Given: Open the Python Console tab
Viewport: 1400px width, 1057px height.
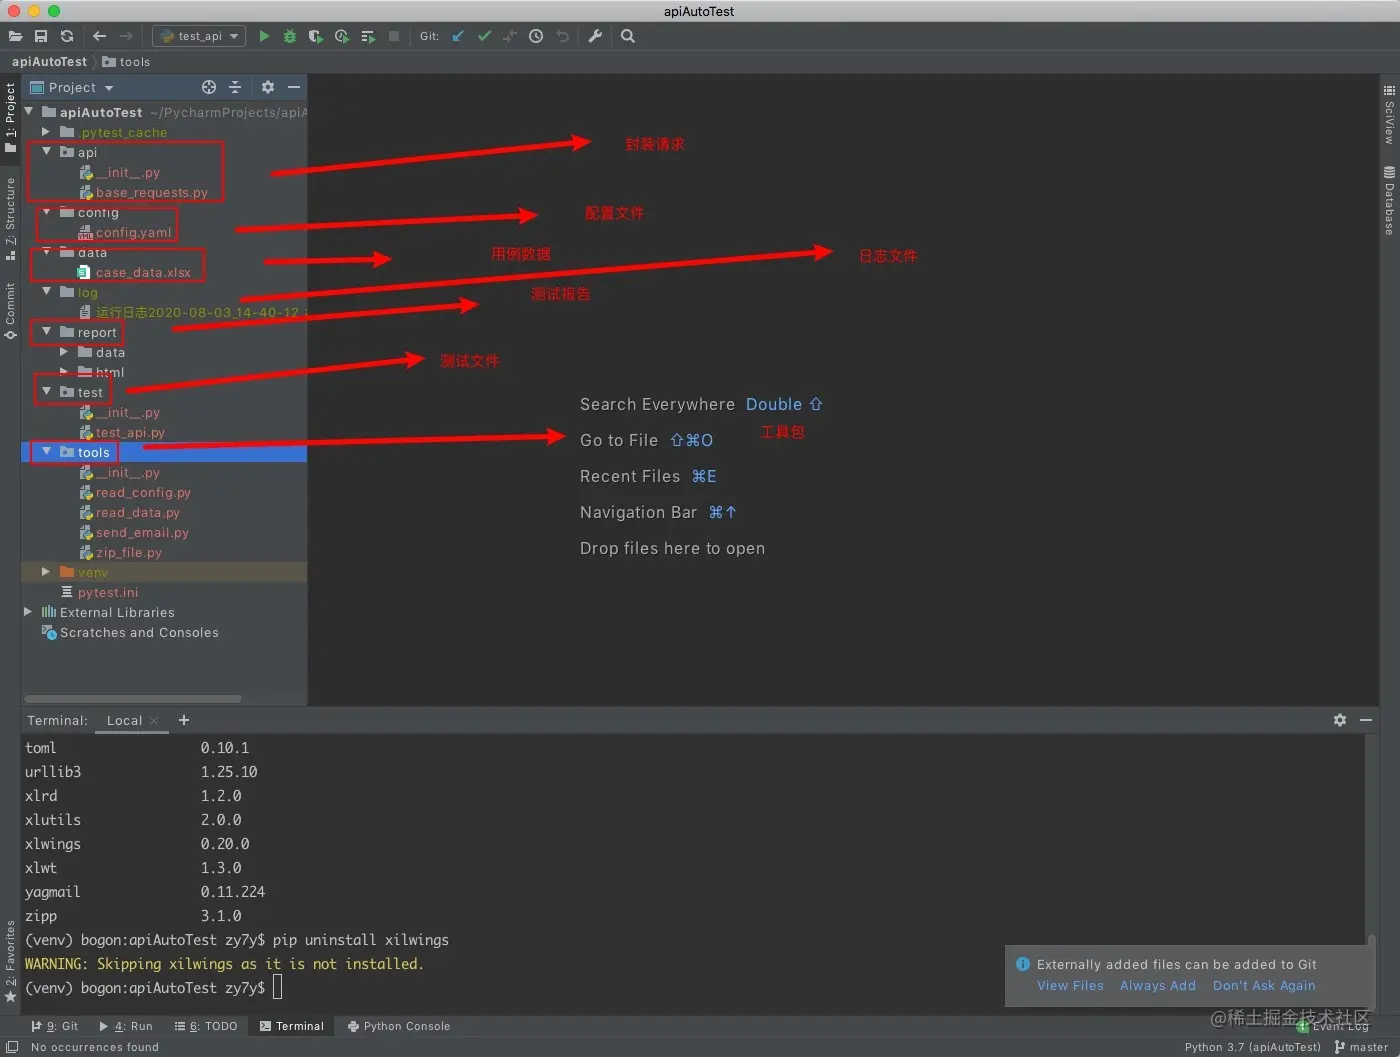Looking at the screenshot, I should 399,1026.
